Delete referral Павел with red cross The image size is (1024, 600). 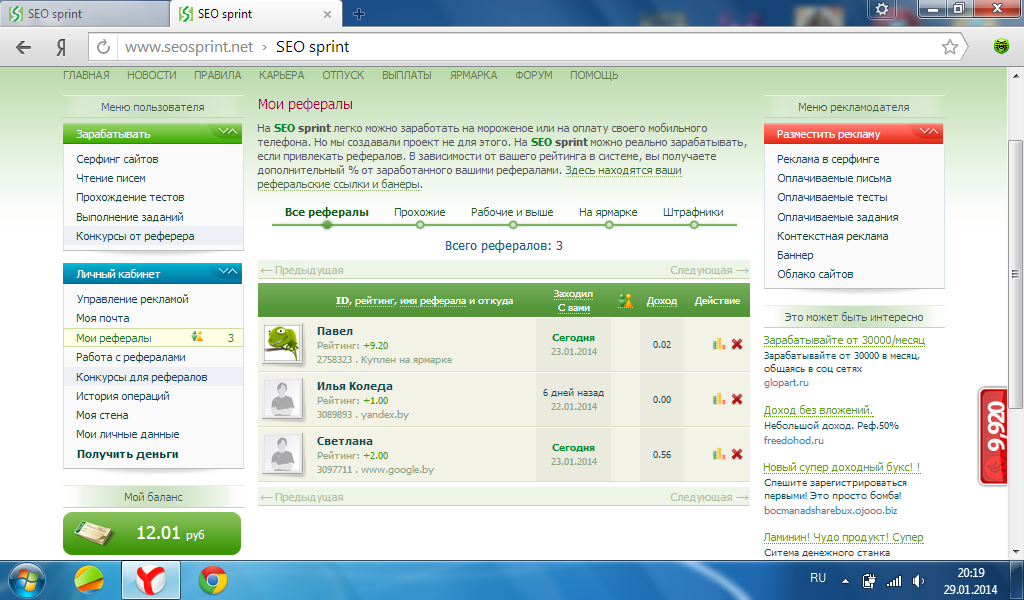pos(737,344)
